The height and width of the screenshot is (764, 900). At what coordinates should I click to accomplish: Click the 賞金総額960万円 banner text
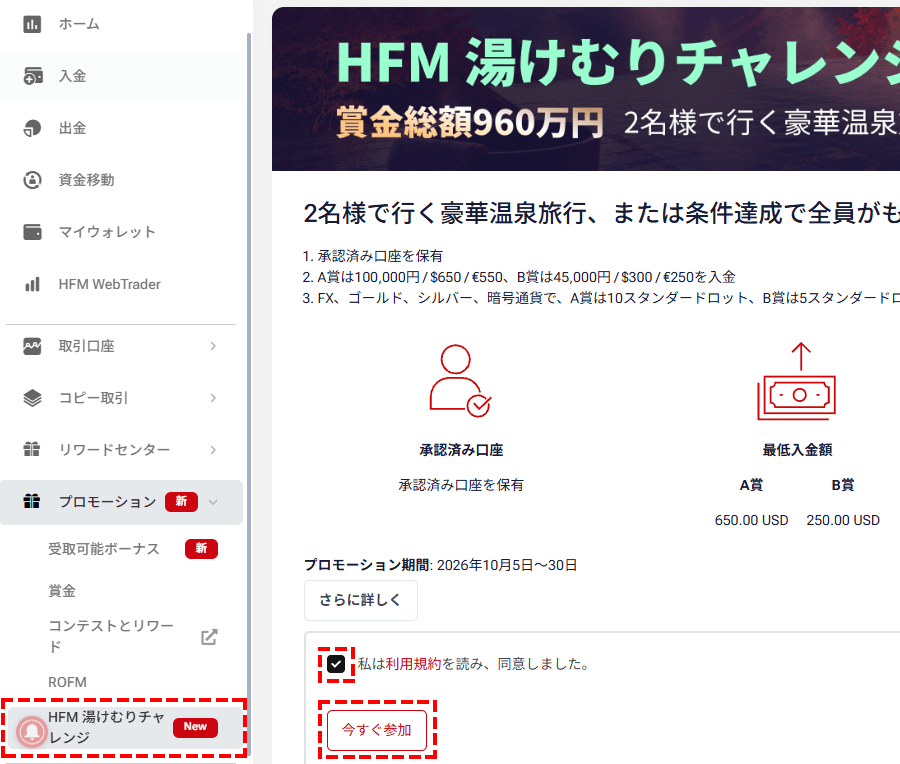point(470,122)
